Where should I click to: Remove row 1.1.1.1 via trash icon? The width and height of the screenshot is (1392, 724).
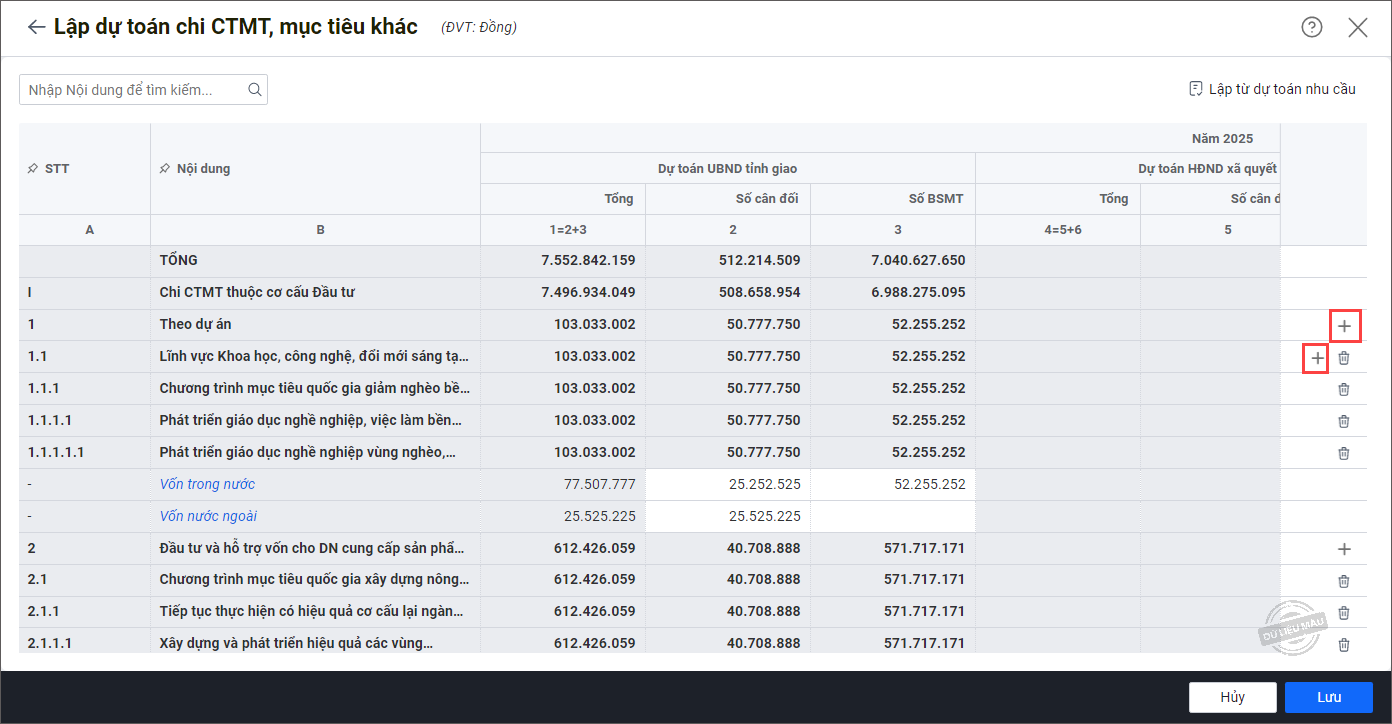[1344, 421]
